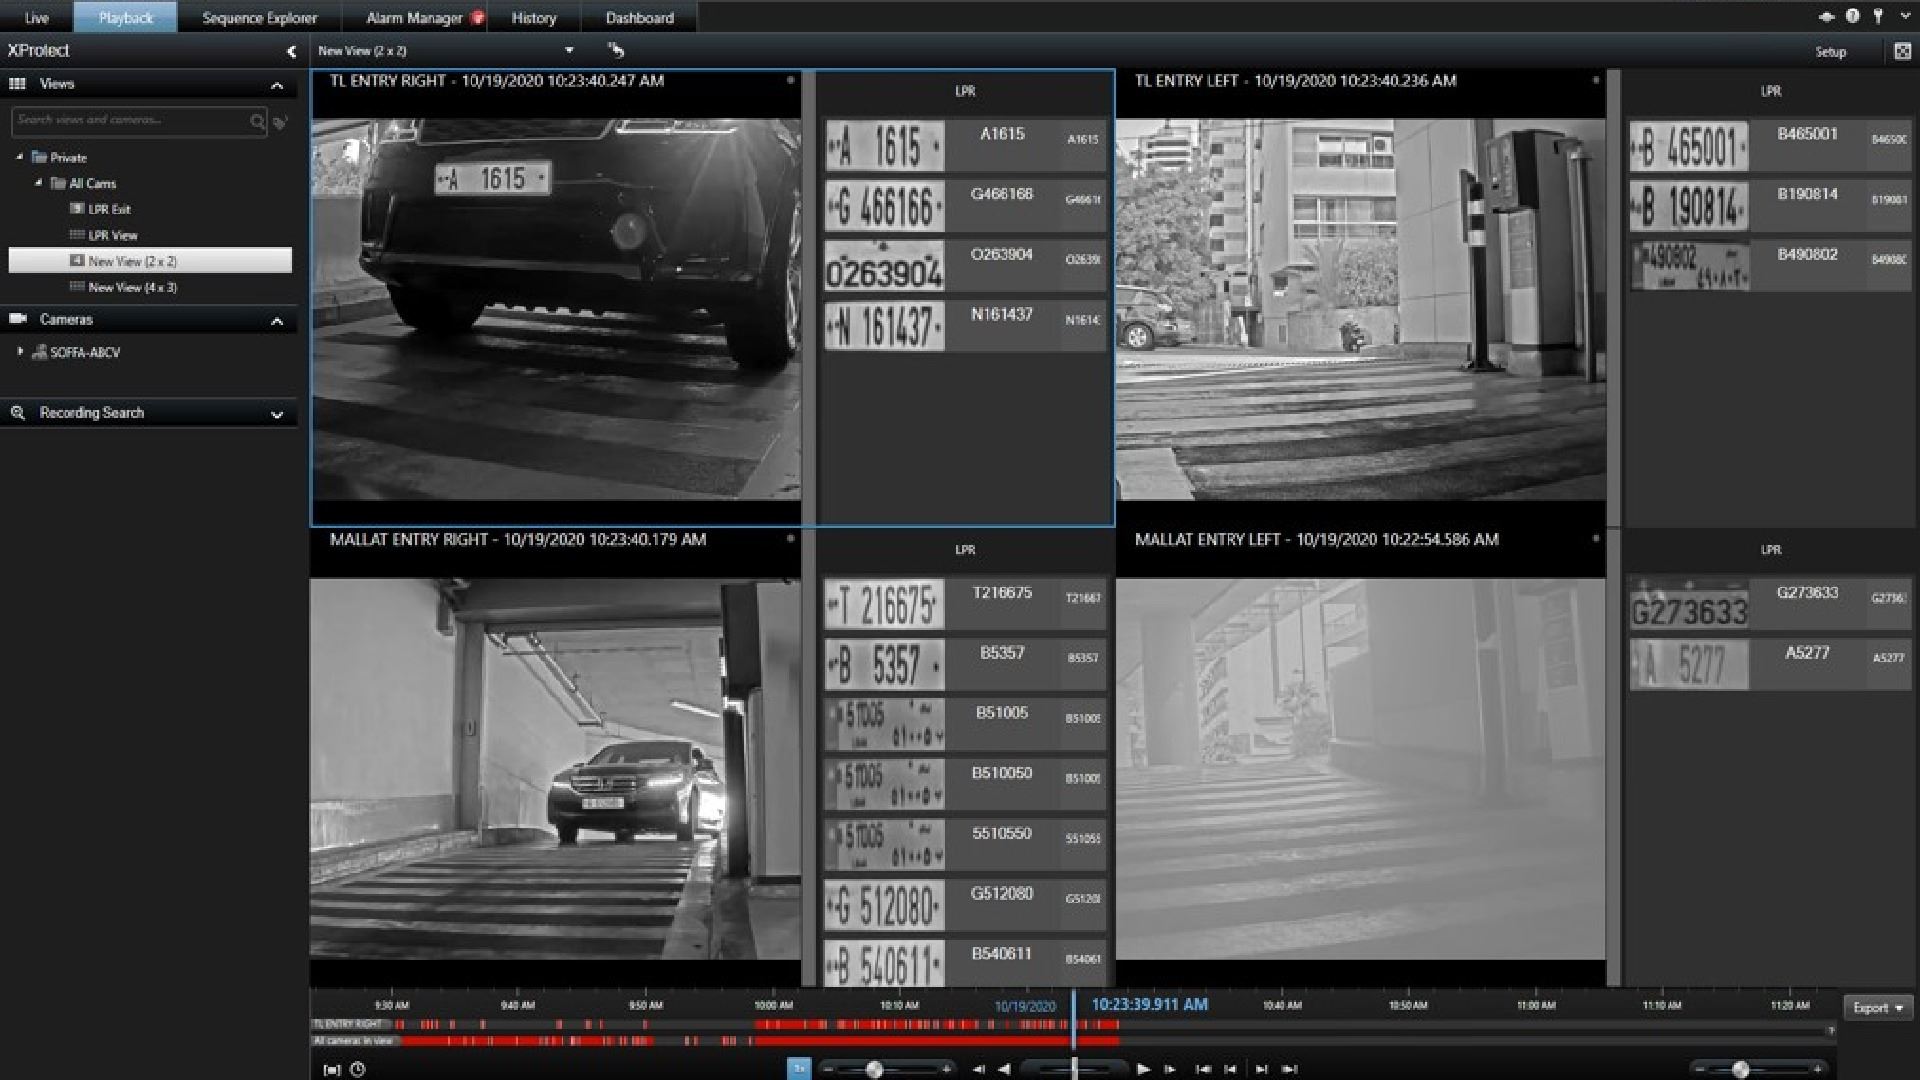
Task: Jump to the last sequence
Action: (x=1290, y=1069)
